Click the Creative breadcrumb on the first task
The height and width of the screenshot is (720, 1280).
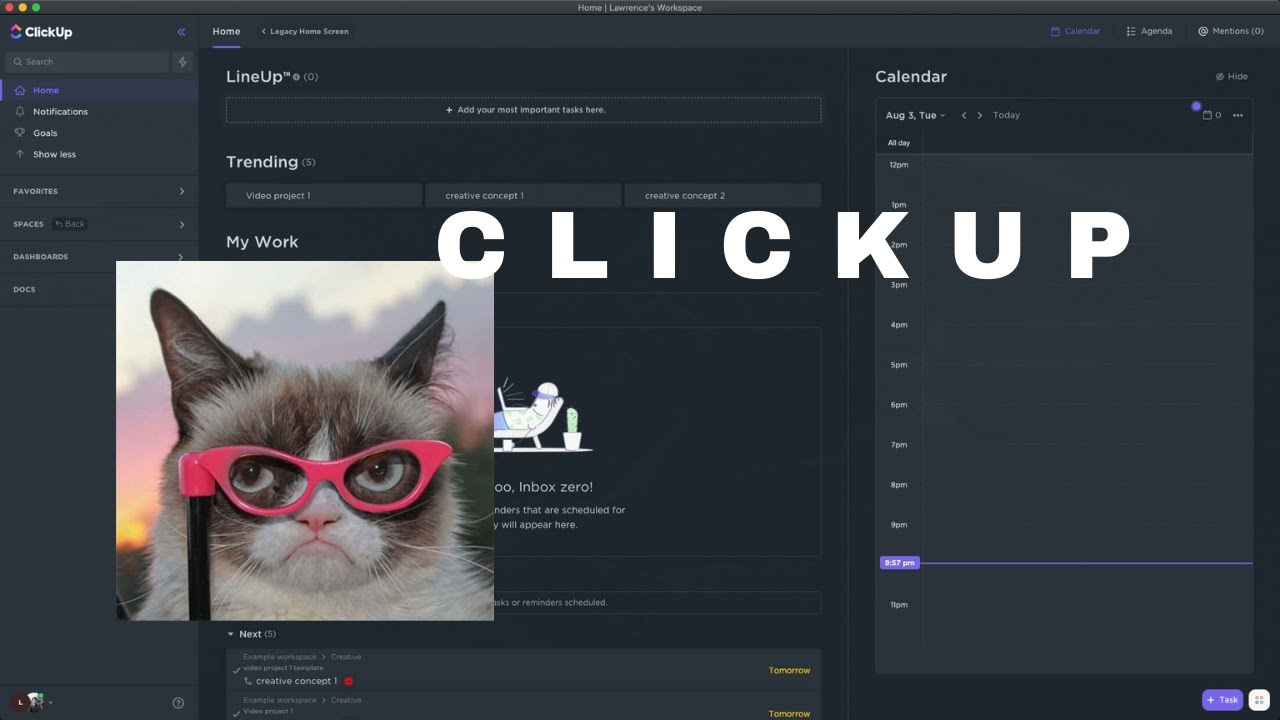coord(346,657)
